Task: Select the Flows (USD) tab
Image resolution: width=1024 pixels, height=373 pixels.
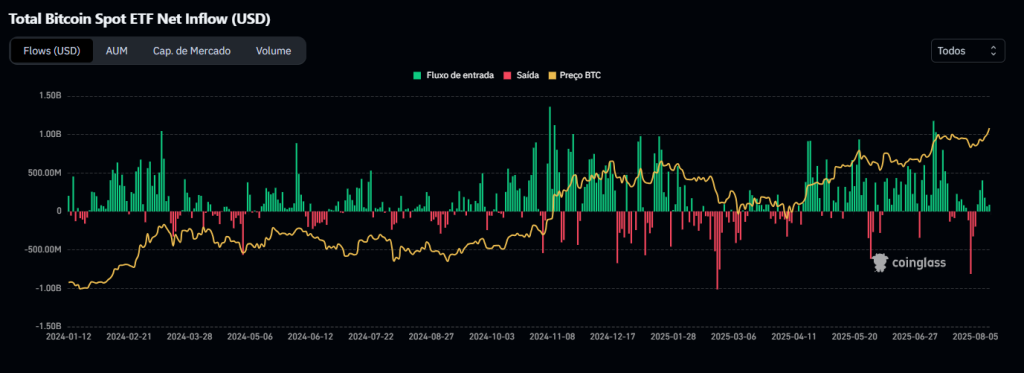Action: [52, 51]
